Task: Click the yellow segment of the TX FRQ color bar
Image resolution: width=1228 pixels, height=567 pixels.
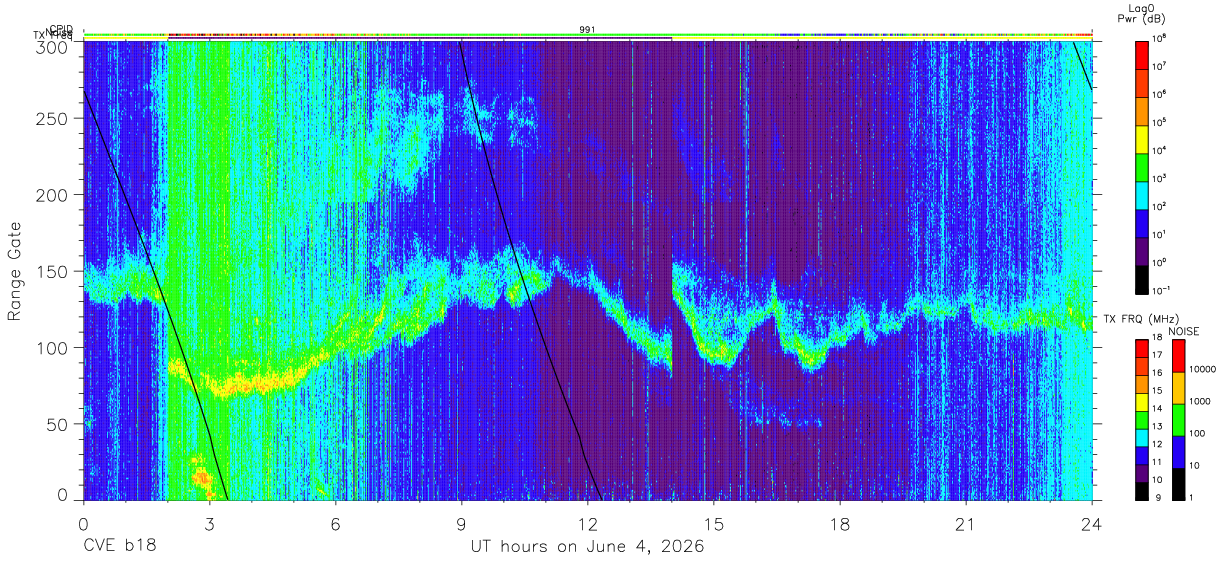Action: click(1141, 401)
